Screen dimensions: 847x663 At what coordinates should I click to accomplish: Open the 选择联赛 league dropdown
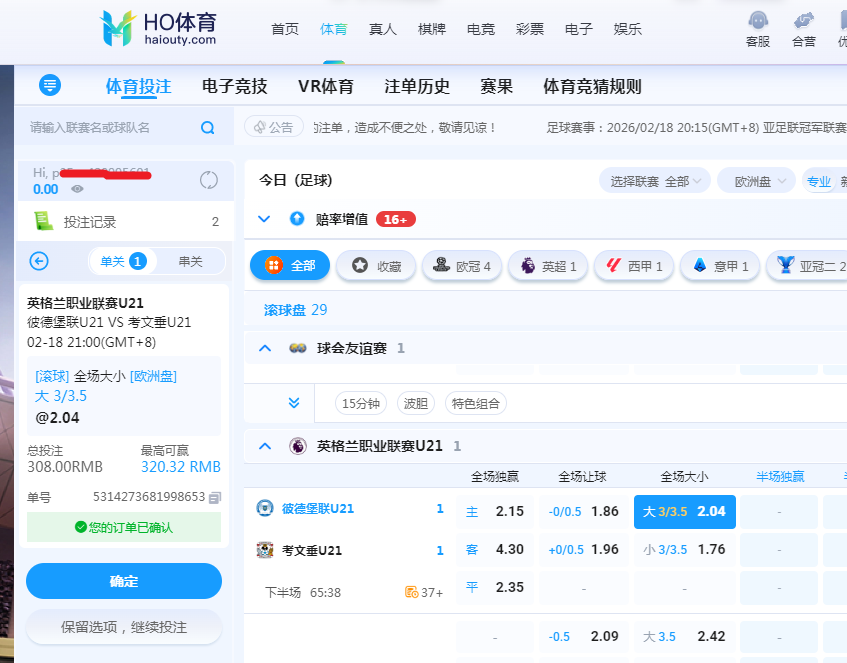click(654, 181)
